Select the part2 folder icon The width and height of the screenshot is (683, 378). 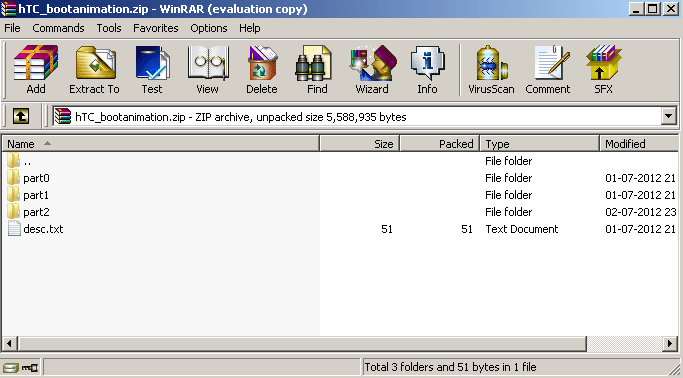pyautogui.click(x=14, y=212)
